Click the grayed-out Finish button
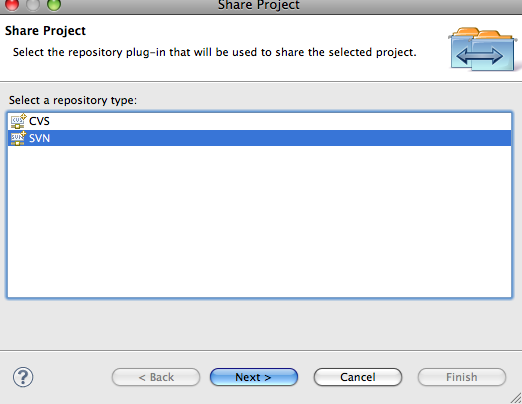The image size is (522, 404). 462,377
